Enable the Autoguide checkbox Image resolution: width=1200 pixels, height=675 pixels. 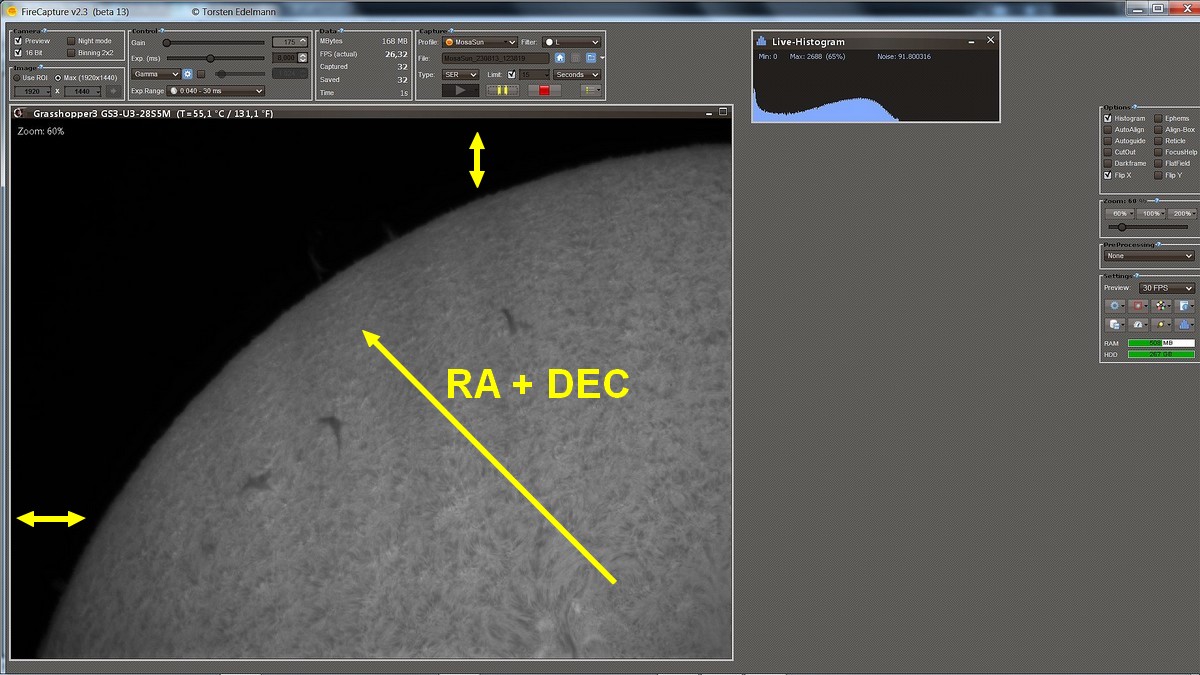(x=1108, y=141)
